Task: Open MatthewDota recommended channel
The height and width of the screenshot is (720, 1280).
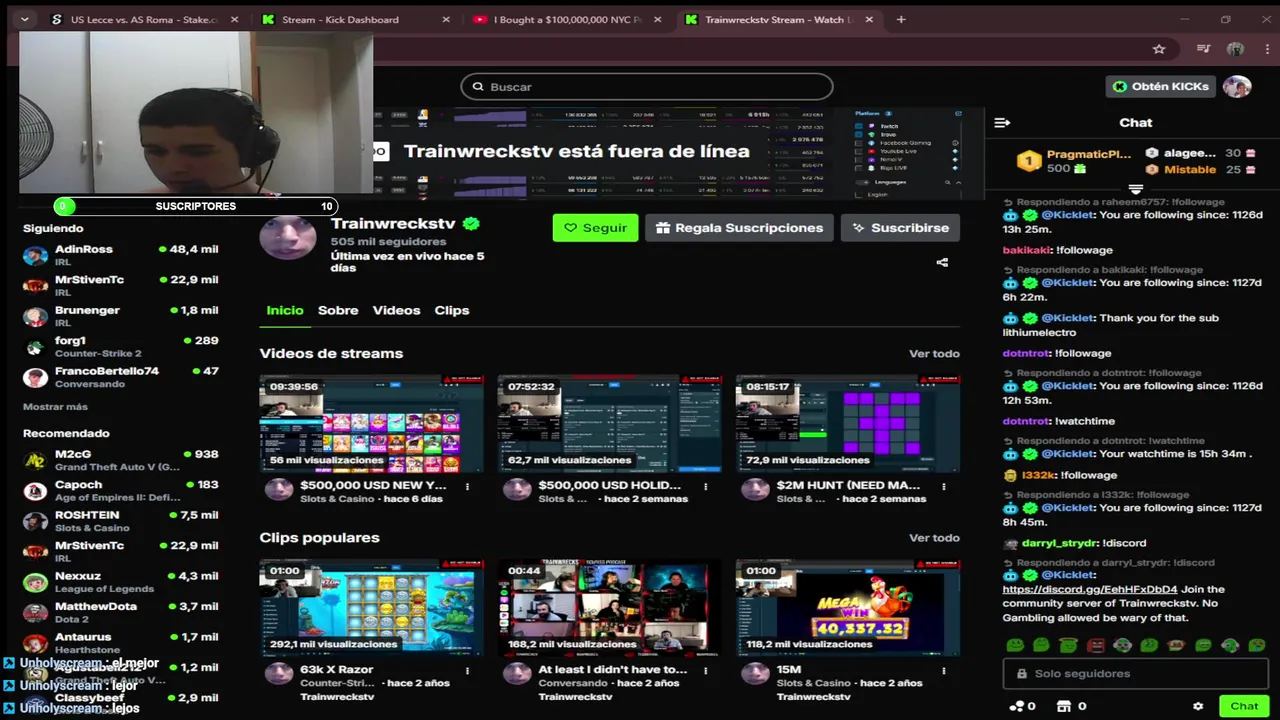Action: click(x=121, y=613)
